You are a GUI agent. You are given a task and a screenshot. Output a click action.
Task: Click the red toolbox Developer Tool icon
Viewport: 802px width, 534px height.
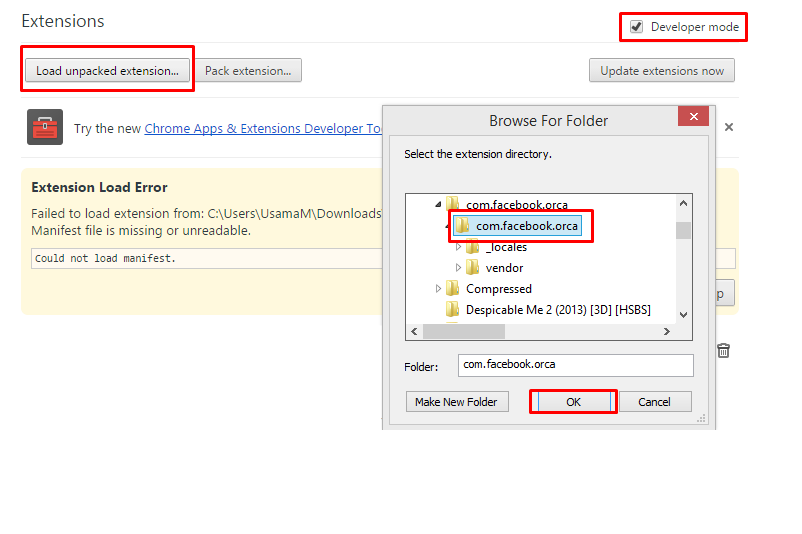45,128
